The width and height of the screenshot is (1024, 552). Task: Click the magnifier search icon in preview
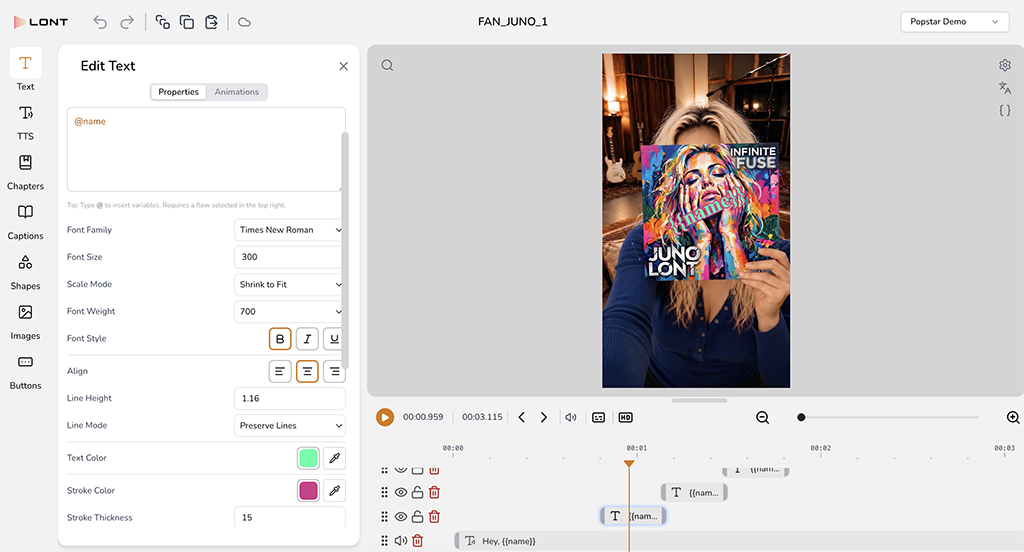(x=387, y=65)
